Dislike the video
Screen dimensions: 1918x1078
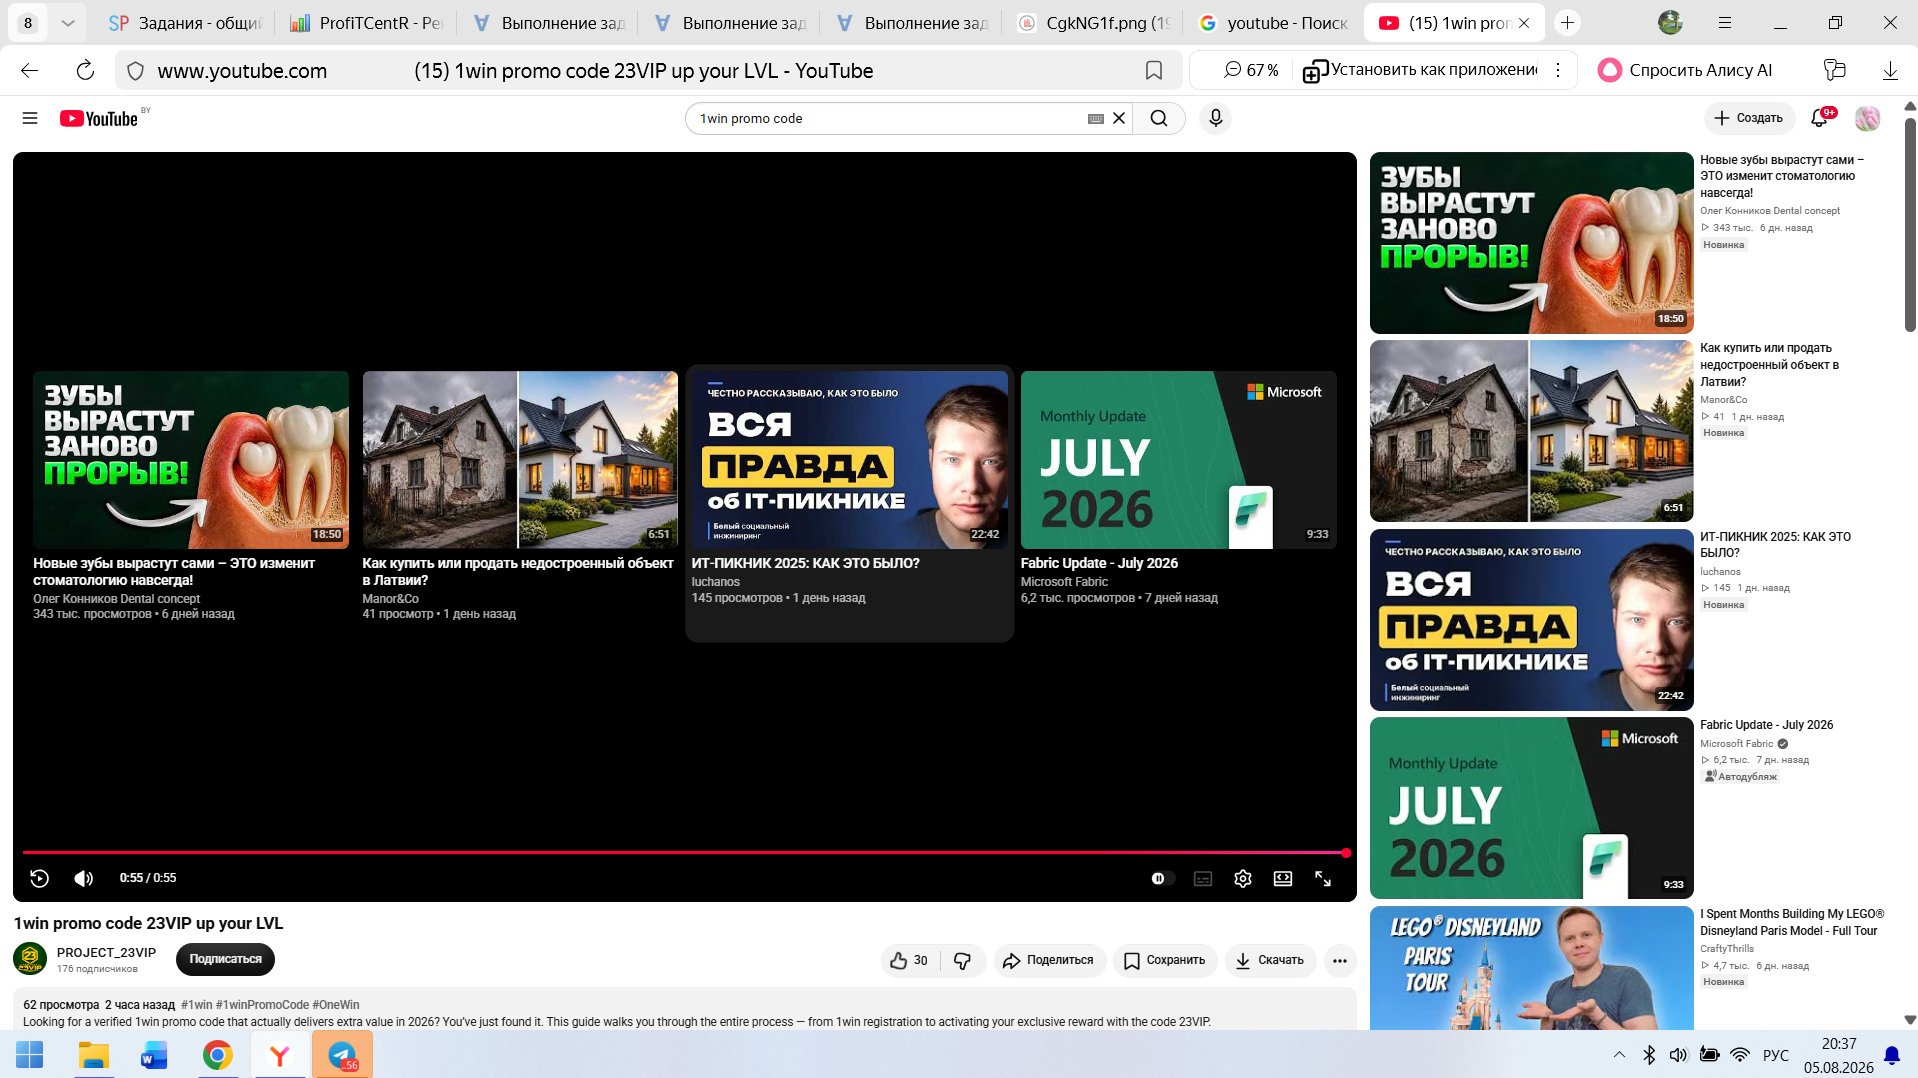(x=962, y=960)
